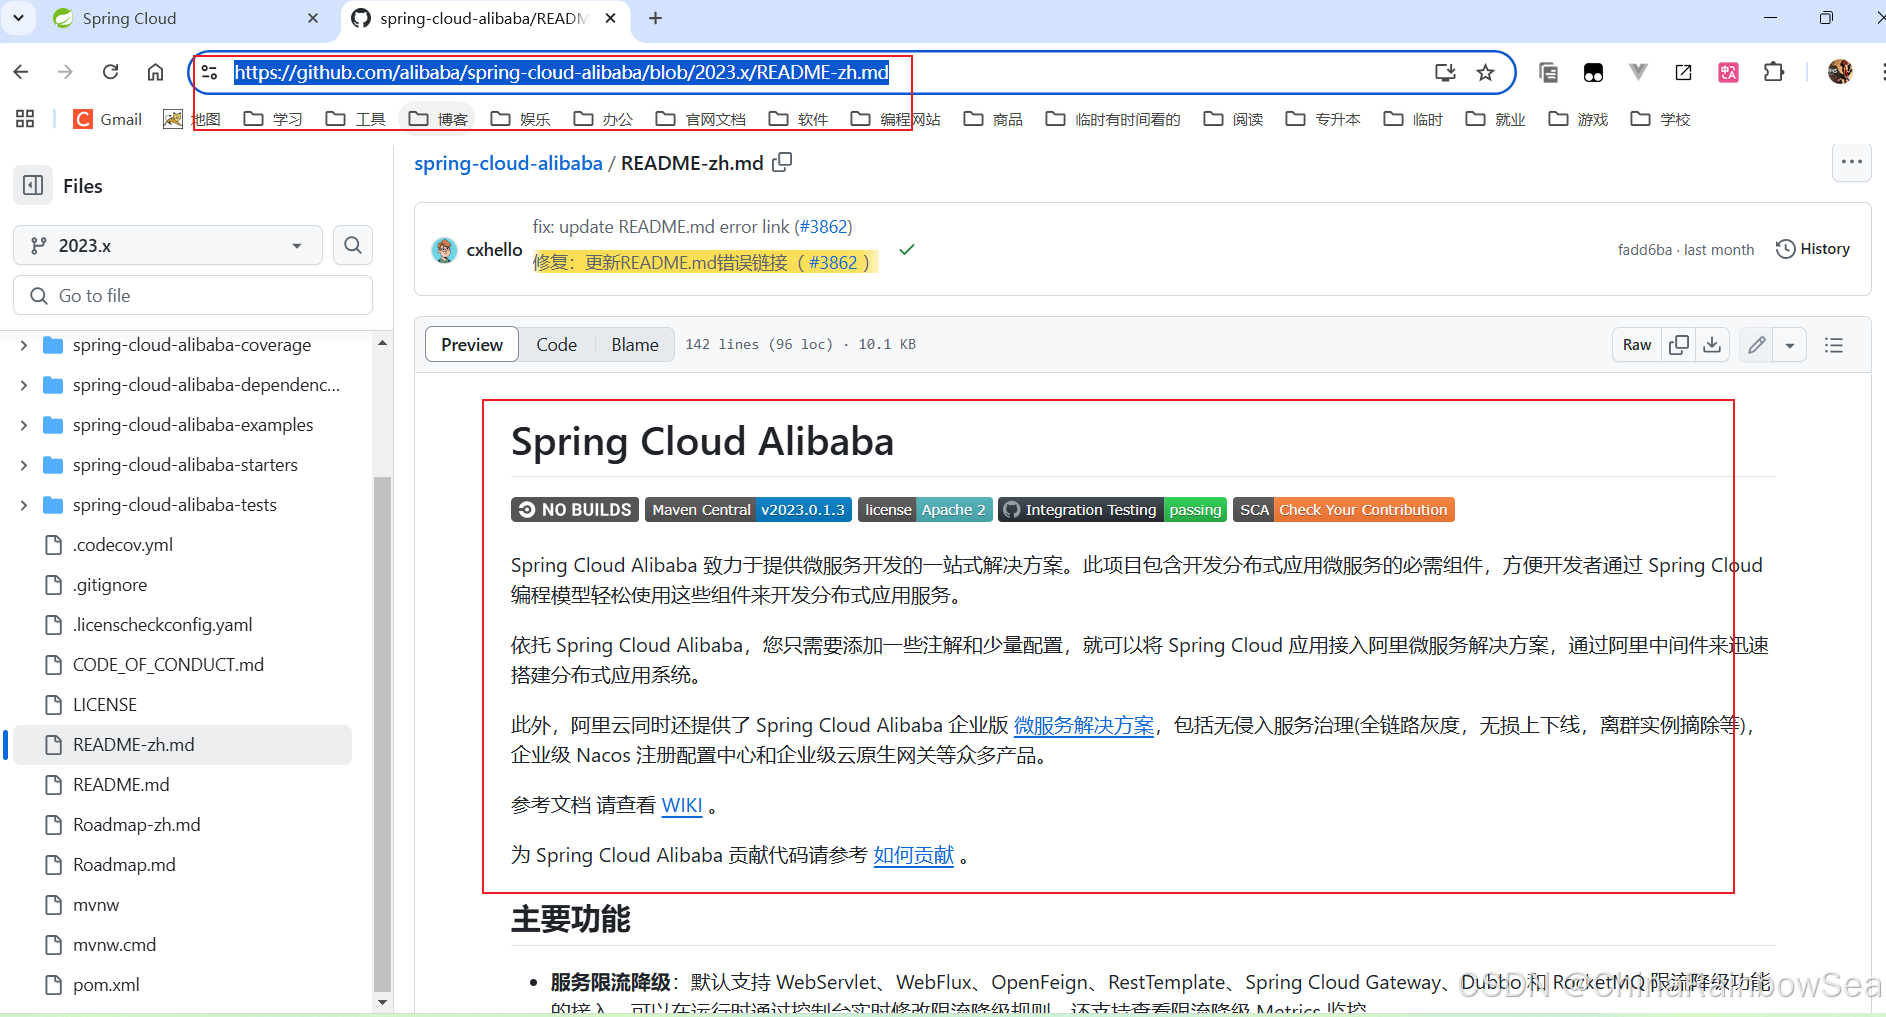Viewport: 1886px width, 1017px height.
Task: Click Integration Testing passing badge
Action: (x=1112, y=510)
